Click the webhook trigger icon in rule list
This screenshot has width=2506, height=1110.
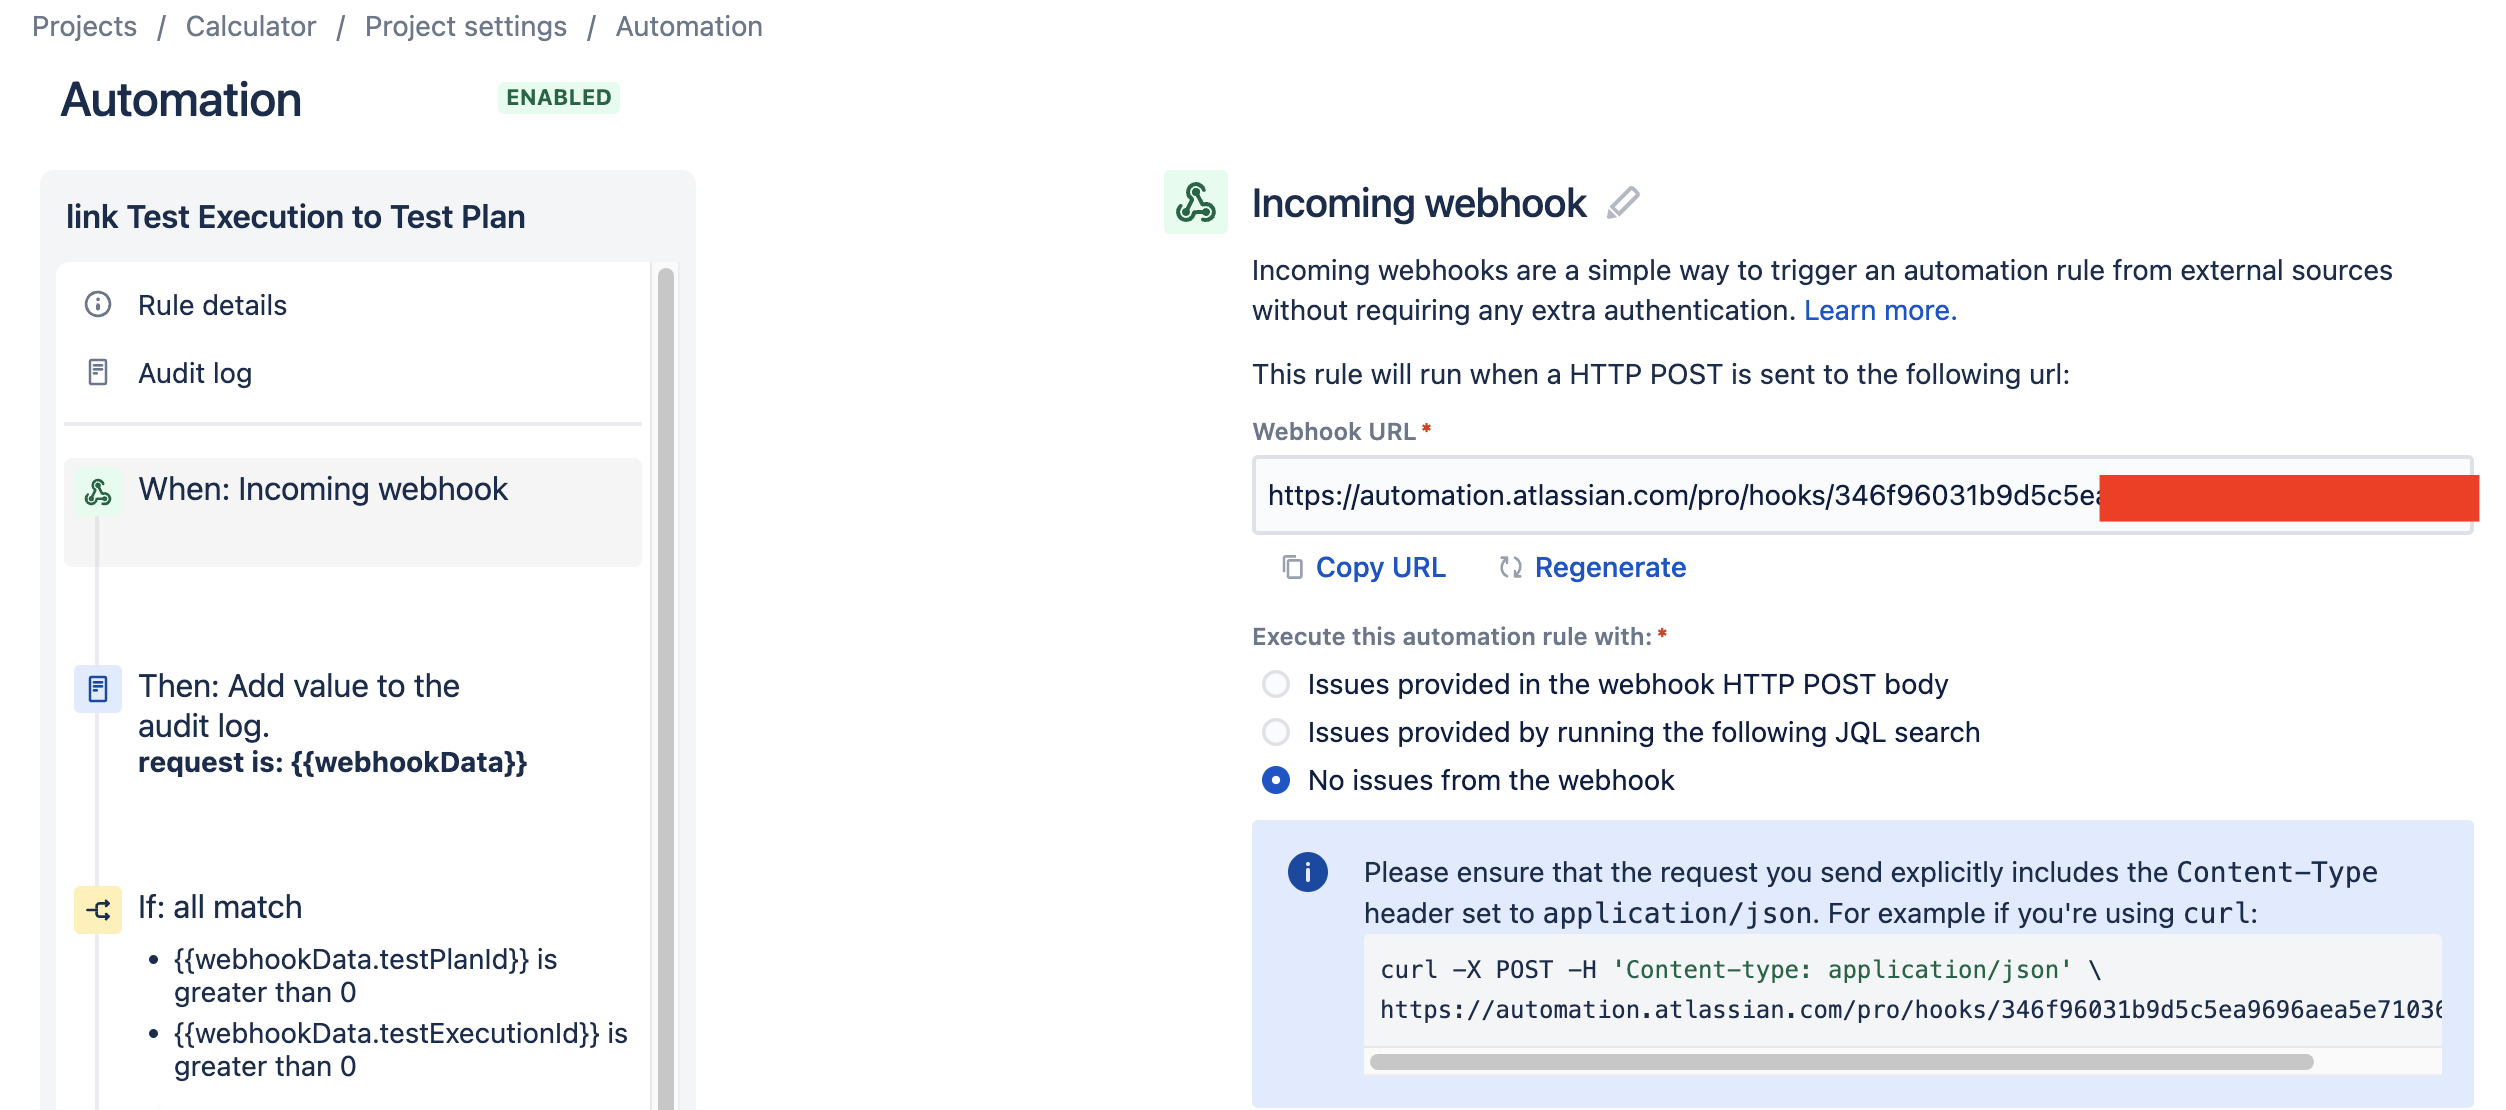click(98, 491)
